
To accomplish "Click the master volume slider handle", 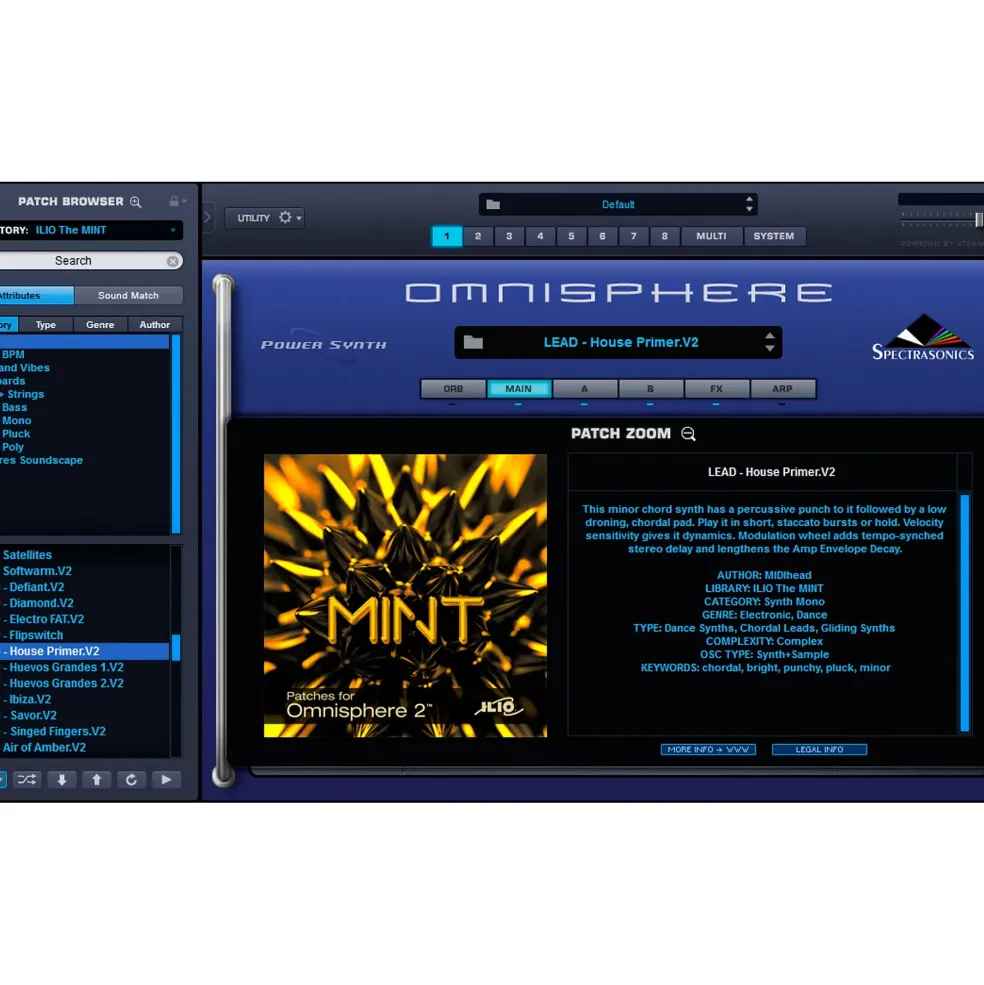I will tap(978, 219).
